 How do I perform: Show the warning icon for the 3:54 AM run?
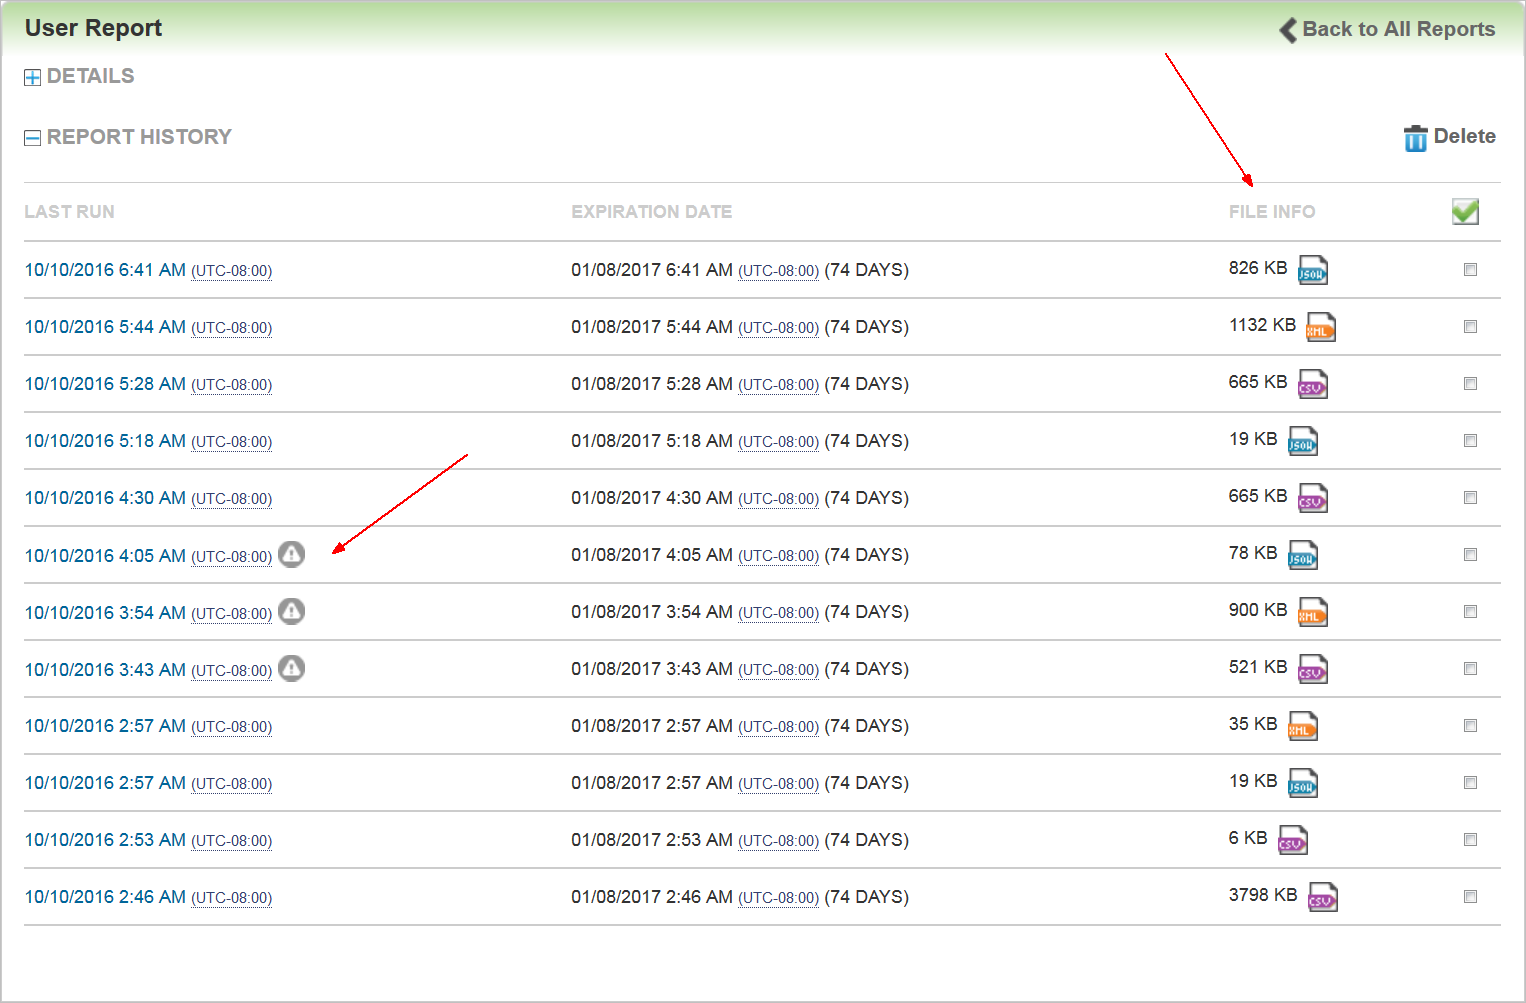click(291, 611)
